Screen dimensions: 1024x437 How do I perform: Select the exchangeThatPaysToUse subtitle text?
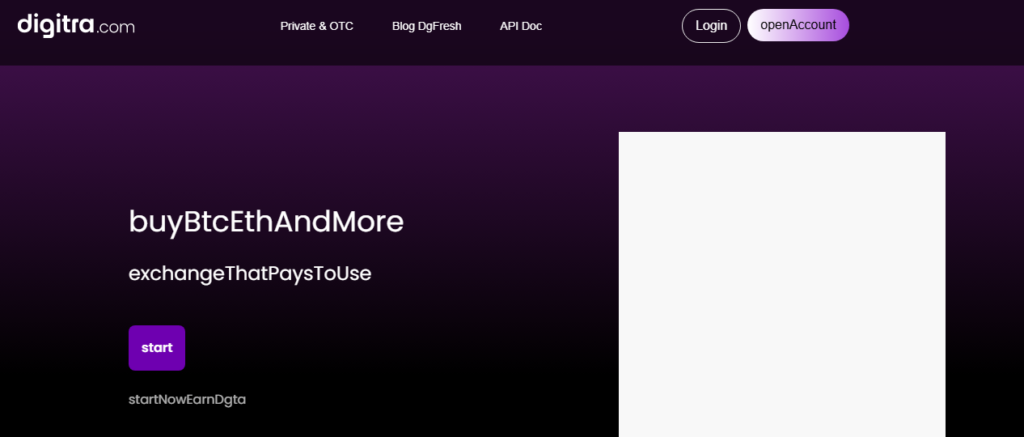(x=250, y=273)
